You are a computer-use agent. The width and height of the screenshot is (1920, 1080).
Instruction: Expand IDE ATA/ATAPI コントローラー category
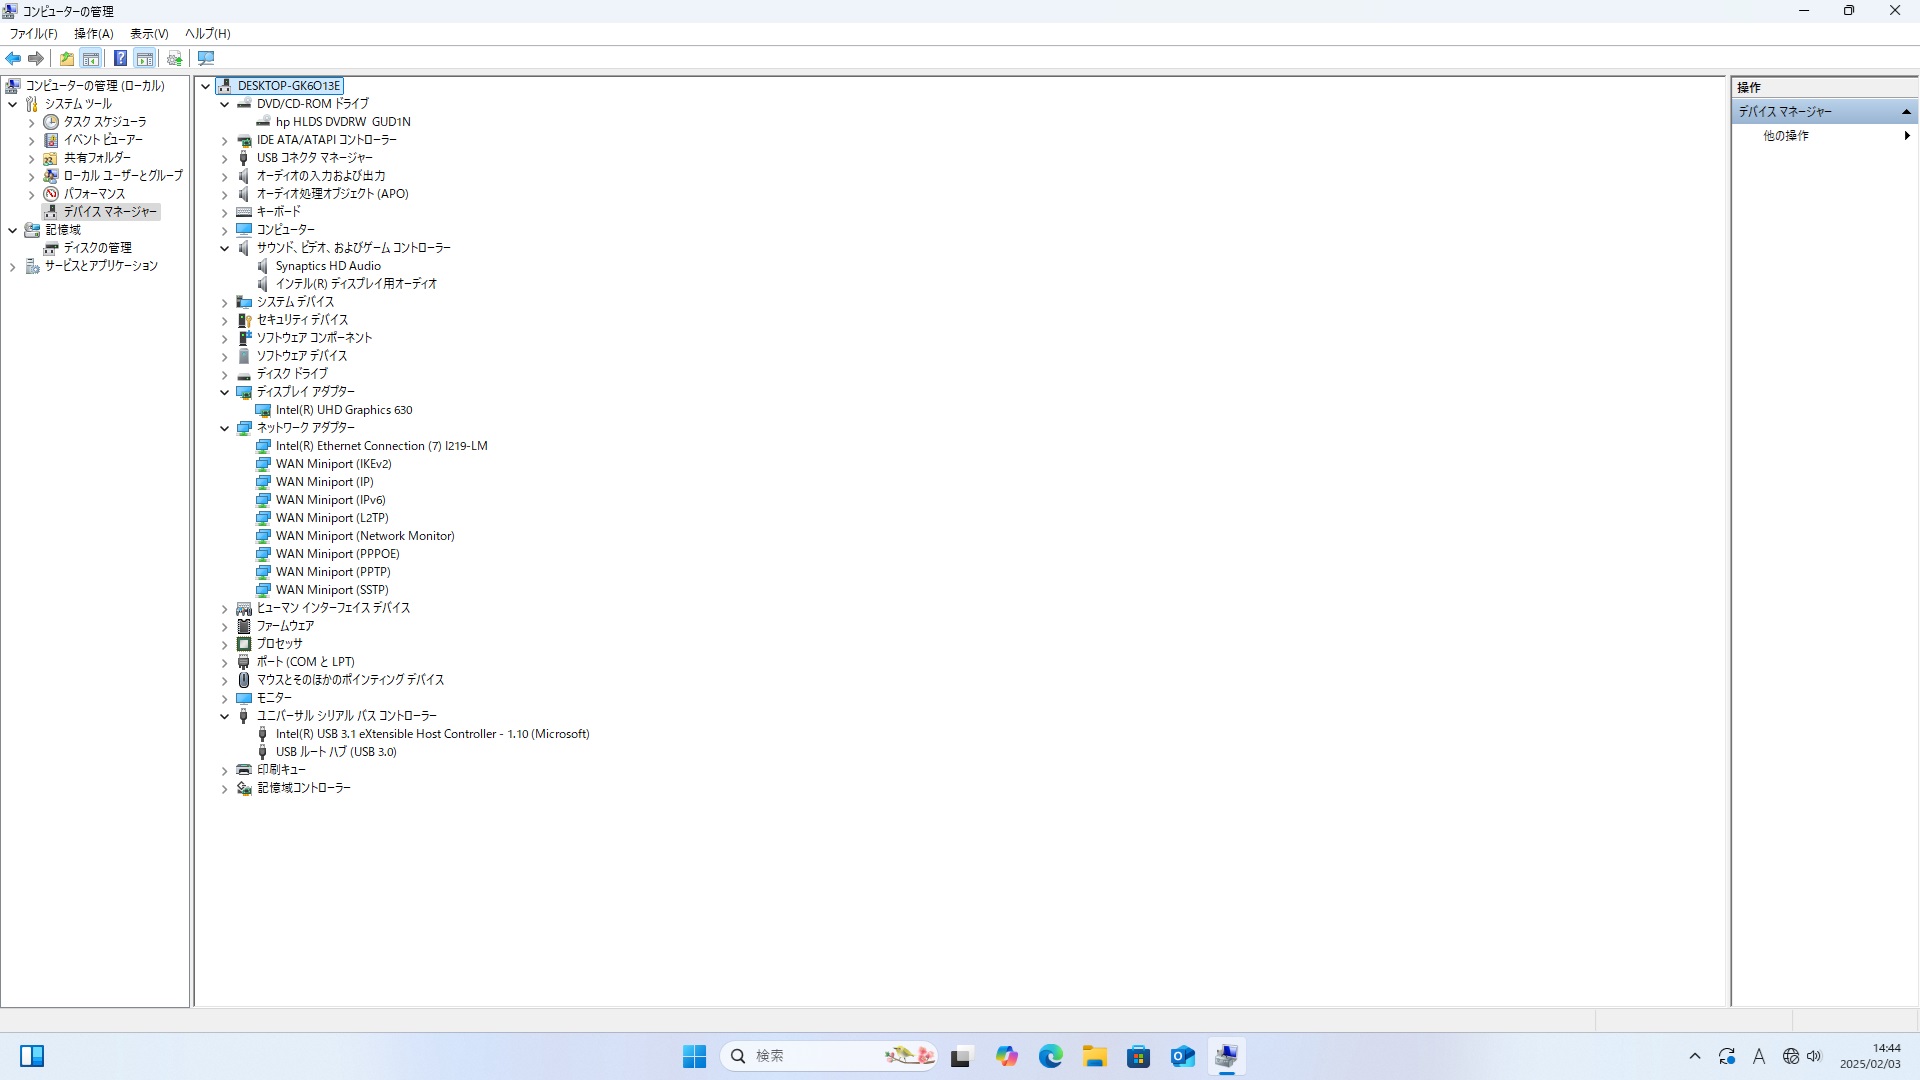click(x=225, y=140)
